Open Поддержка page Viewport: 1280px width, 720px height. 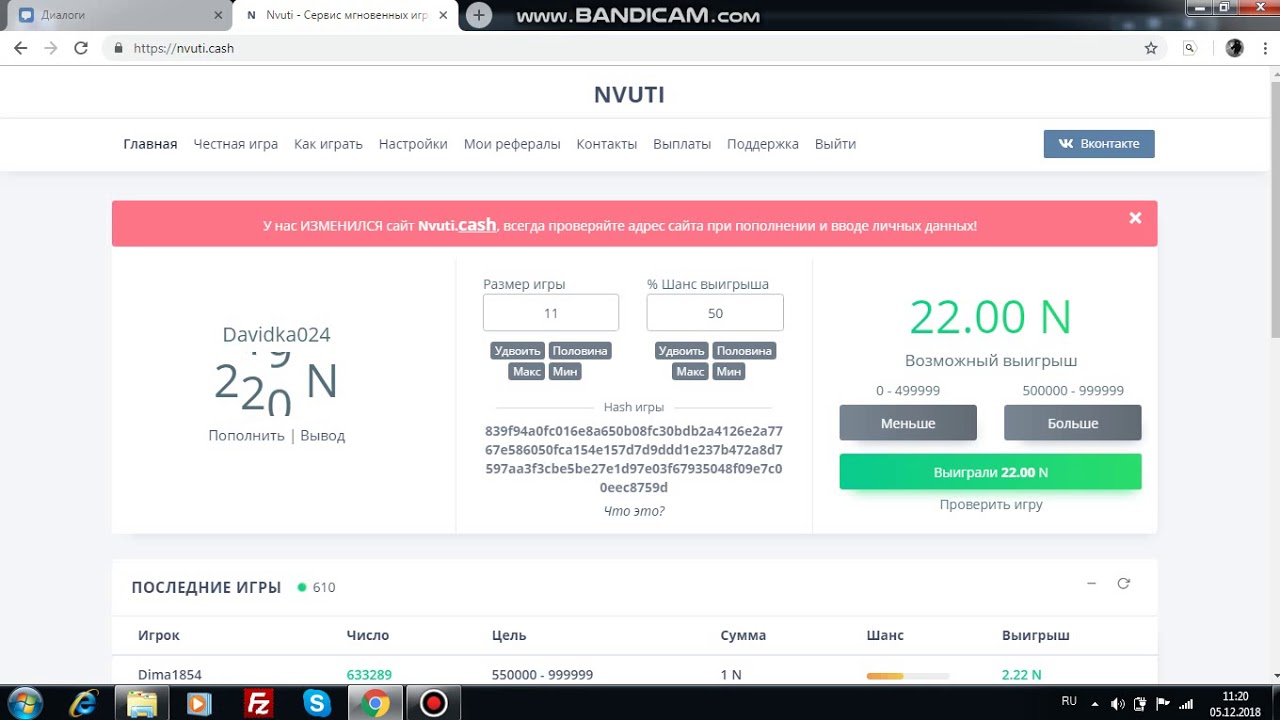763,144
